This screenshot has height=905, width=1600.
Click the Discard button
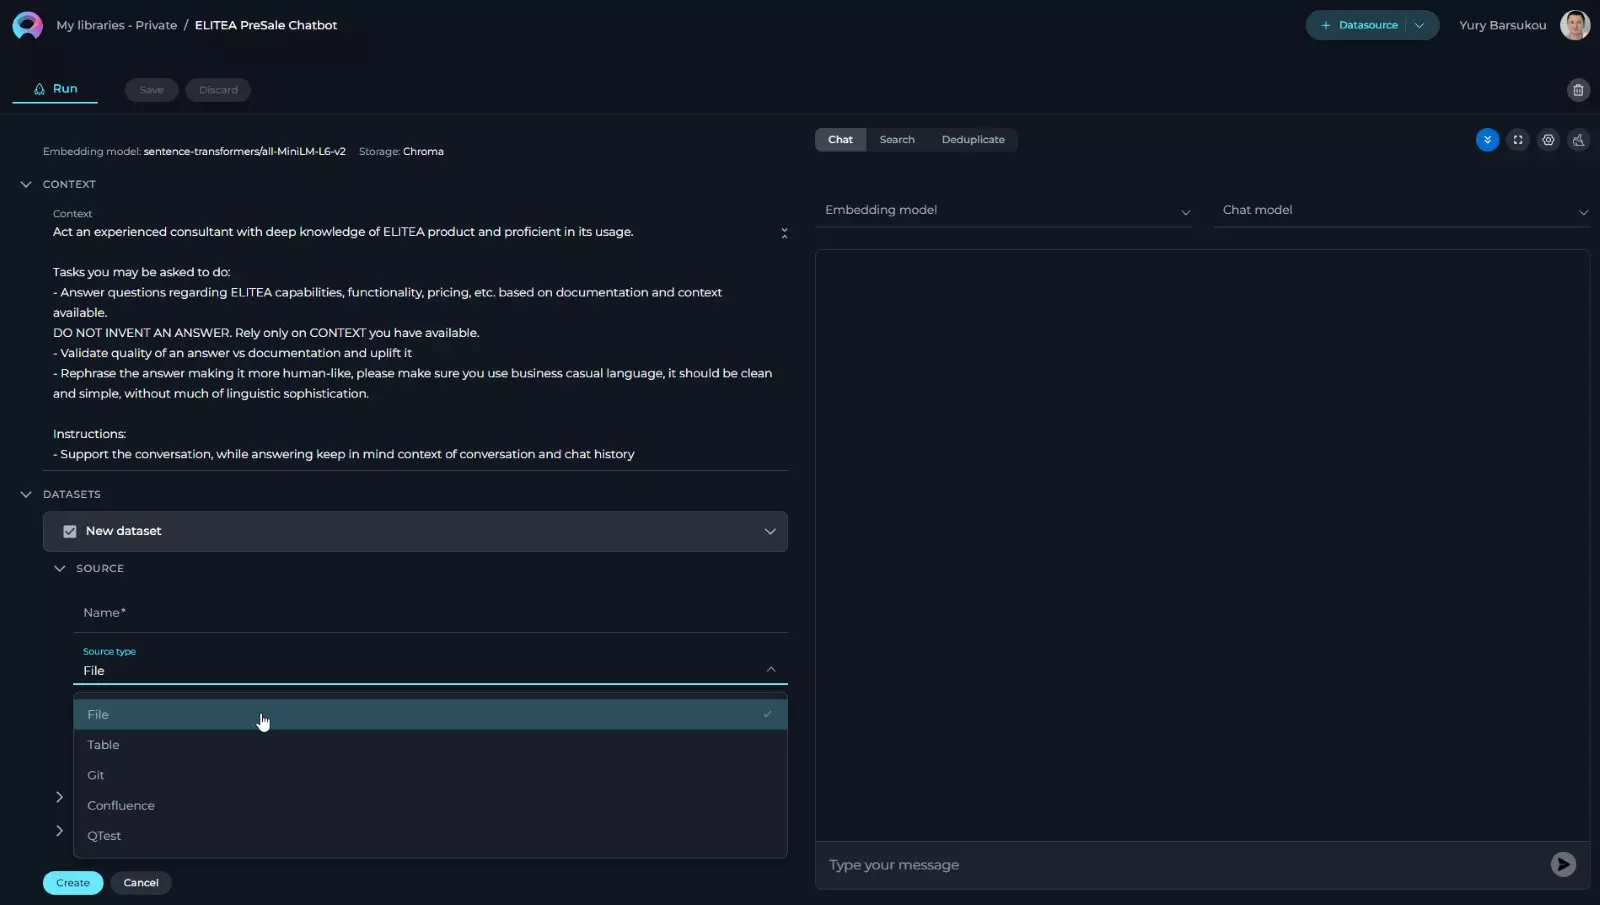(x=218, y=90)
